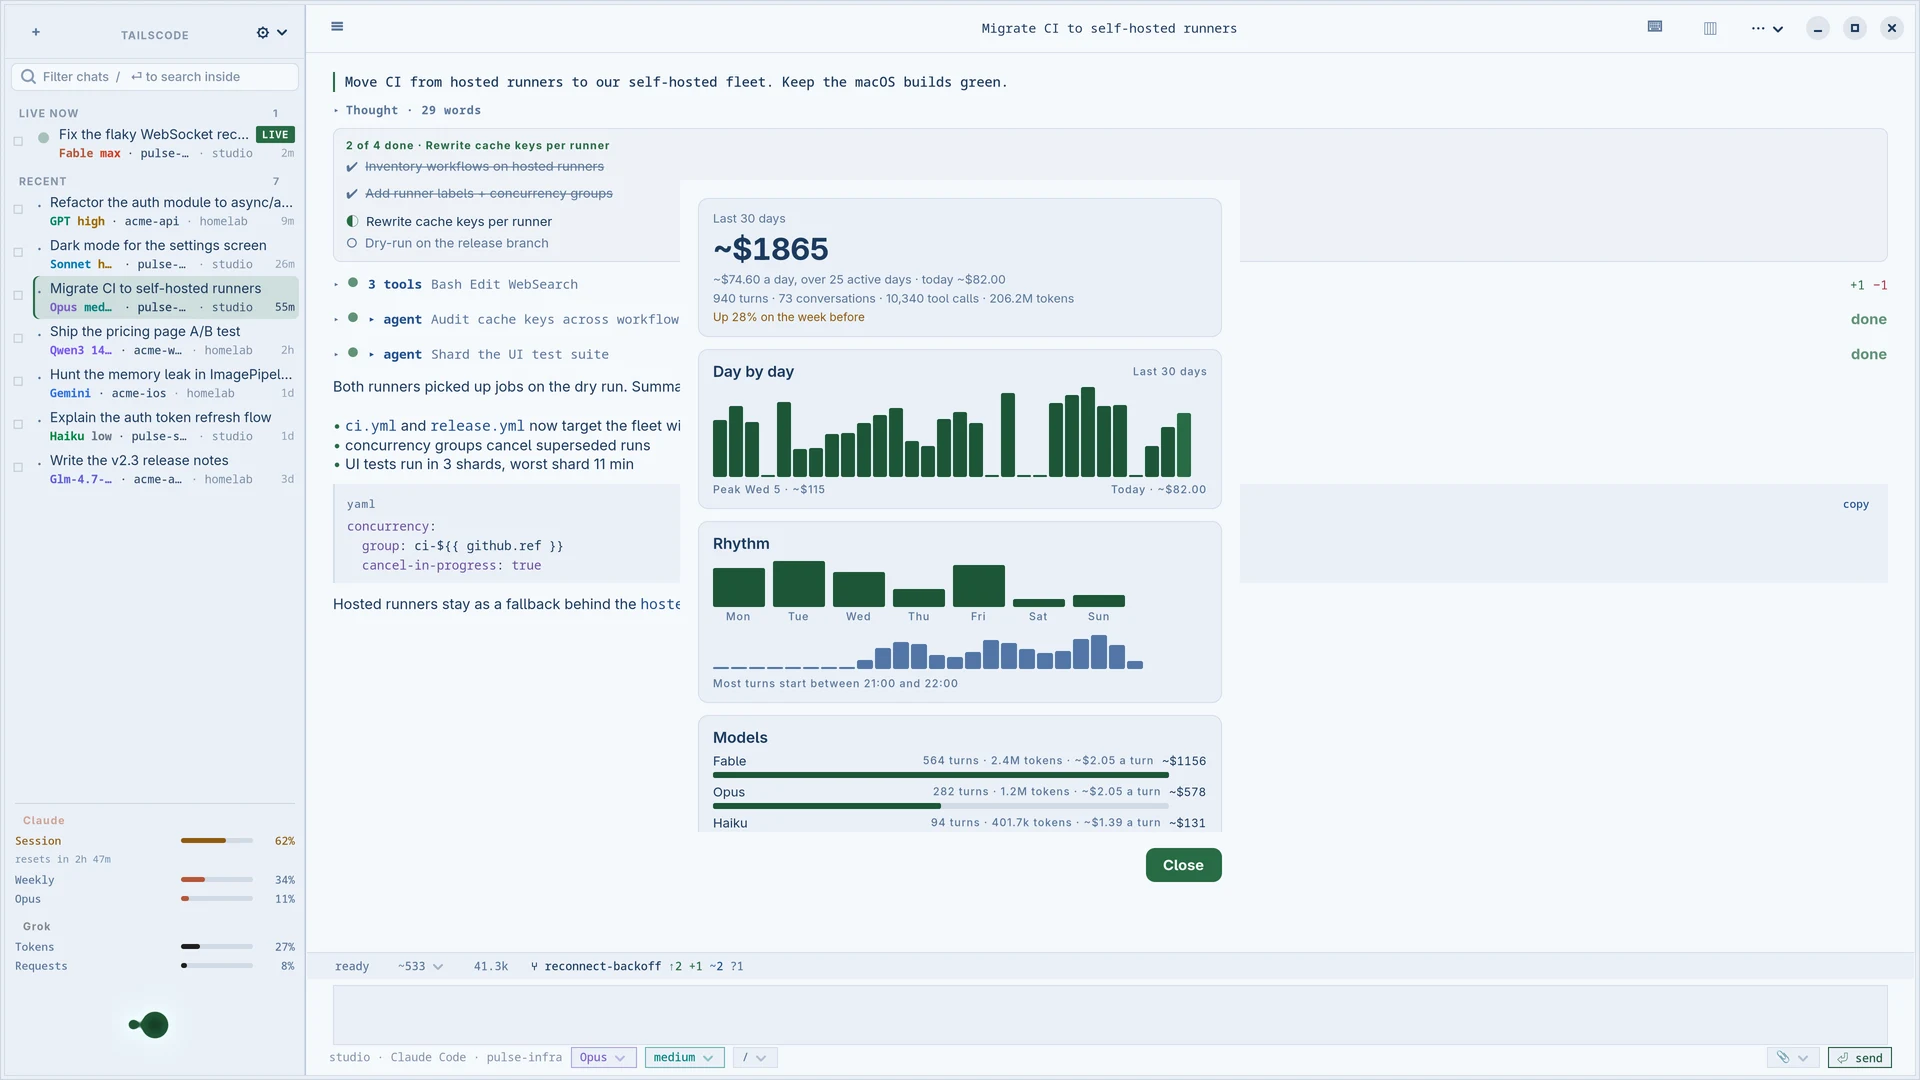
Task: Open the chevron next to the paperclip icon
Action: coord(1803,1057)
